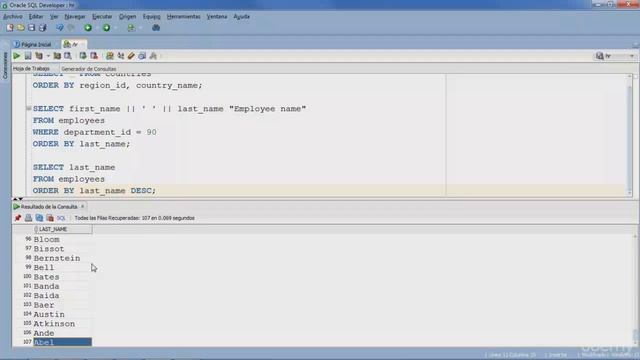Switch to Hoja de Trabajo tab
The height and width of the screenshot is (360, 640).
click(31, 69)
